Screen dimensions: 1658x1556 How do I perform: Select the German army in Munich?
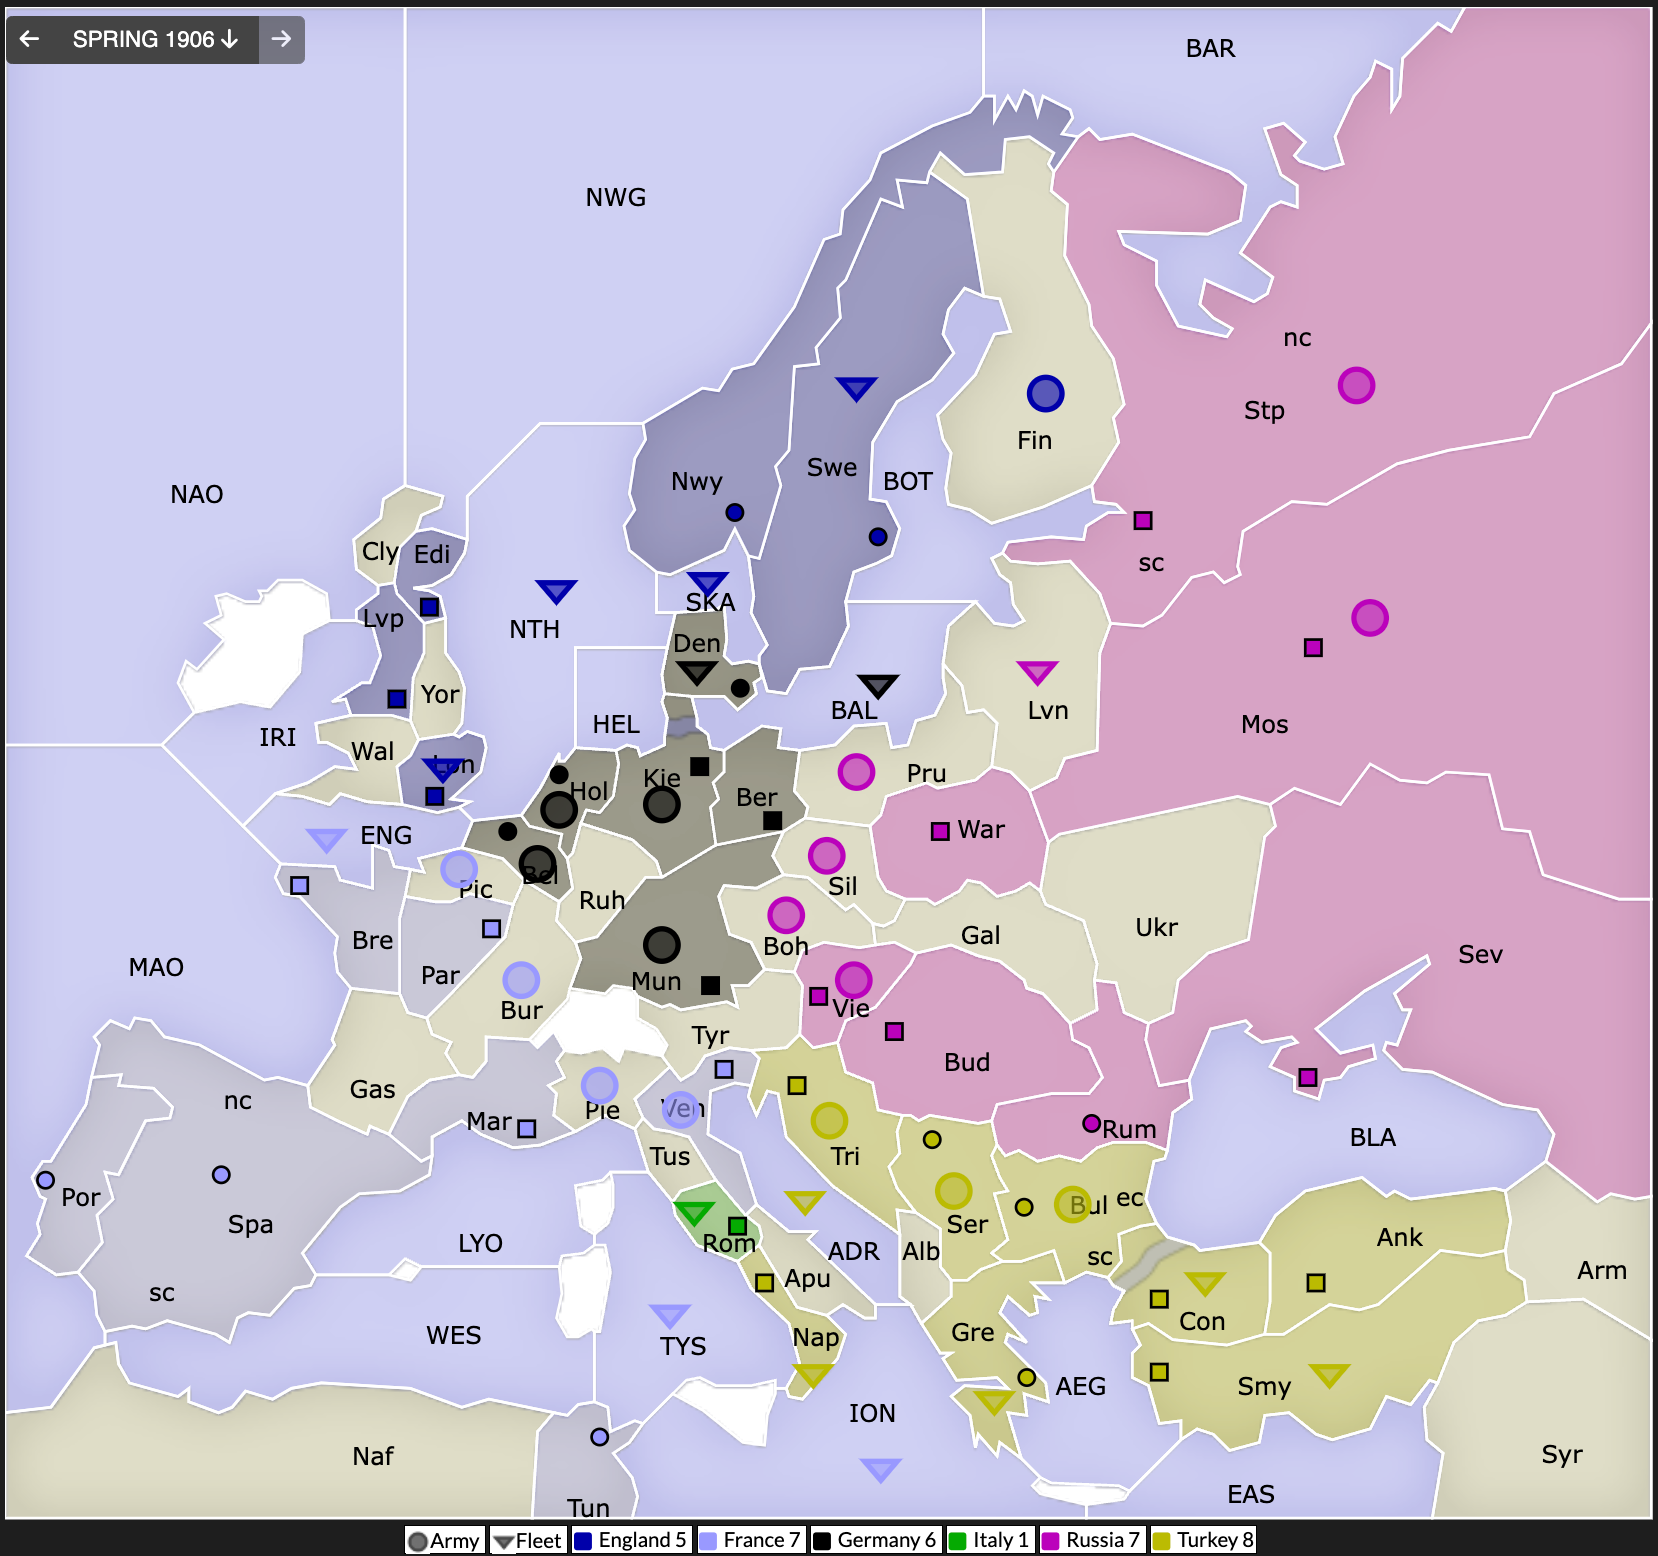coord(661,944)
